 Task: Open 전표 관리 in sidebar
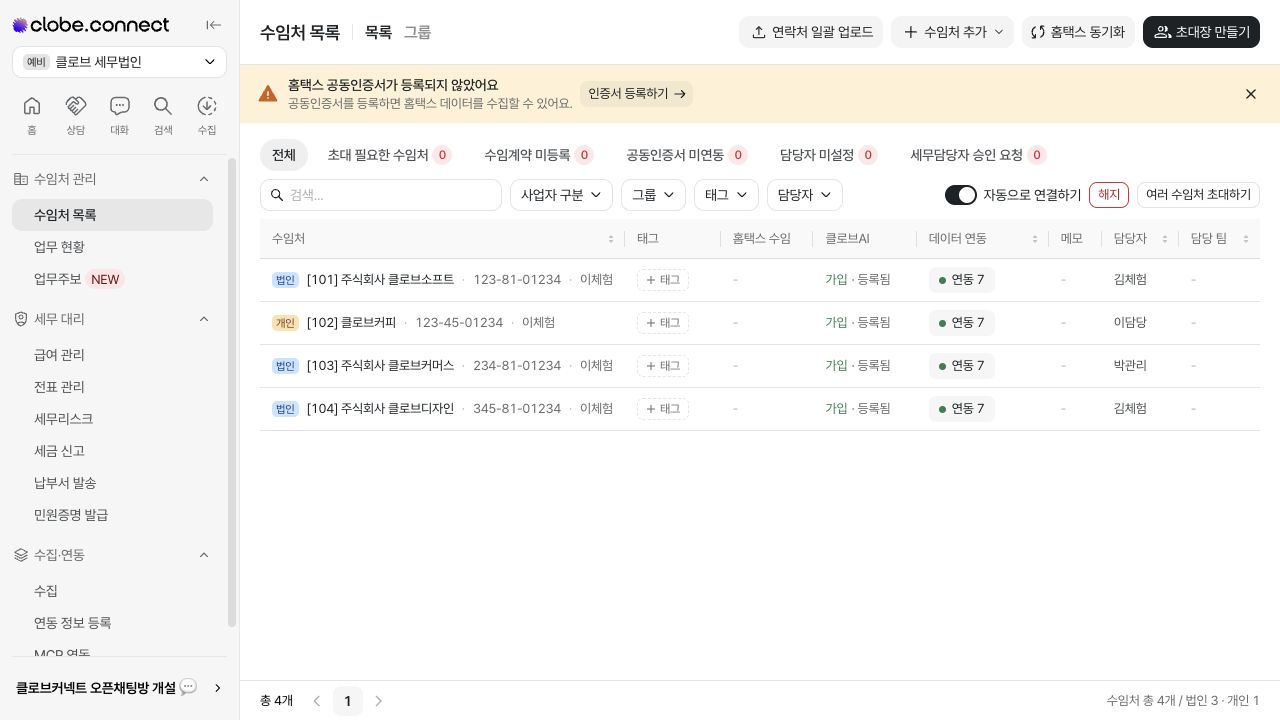click(x=112, y=387)
